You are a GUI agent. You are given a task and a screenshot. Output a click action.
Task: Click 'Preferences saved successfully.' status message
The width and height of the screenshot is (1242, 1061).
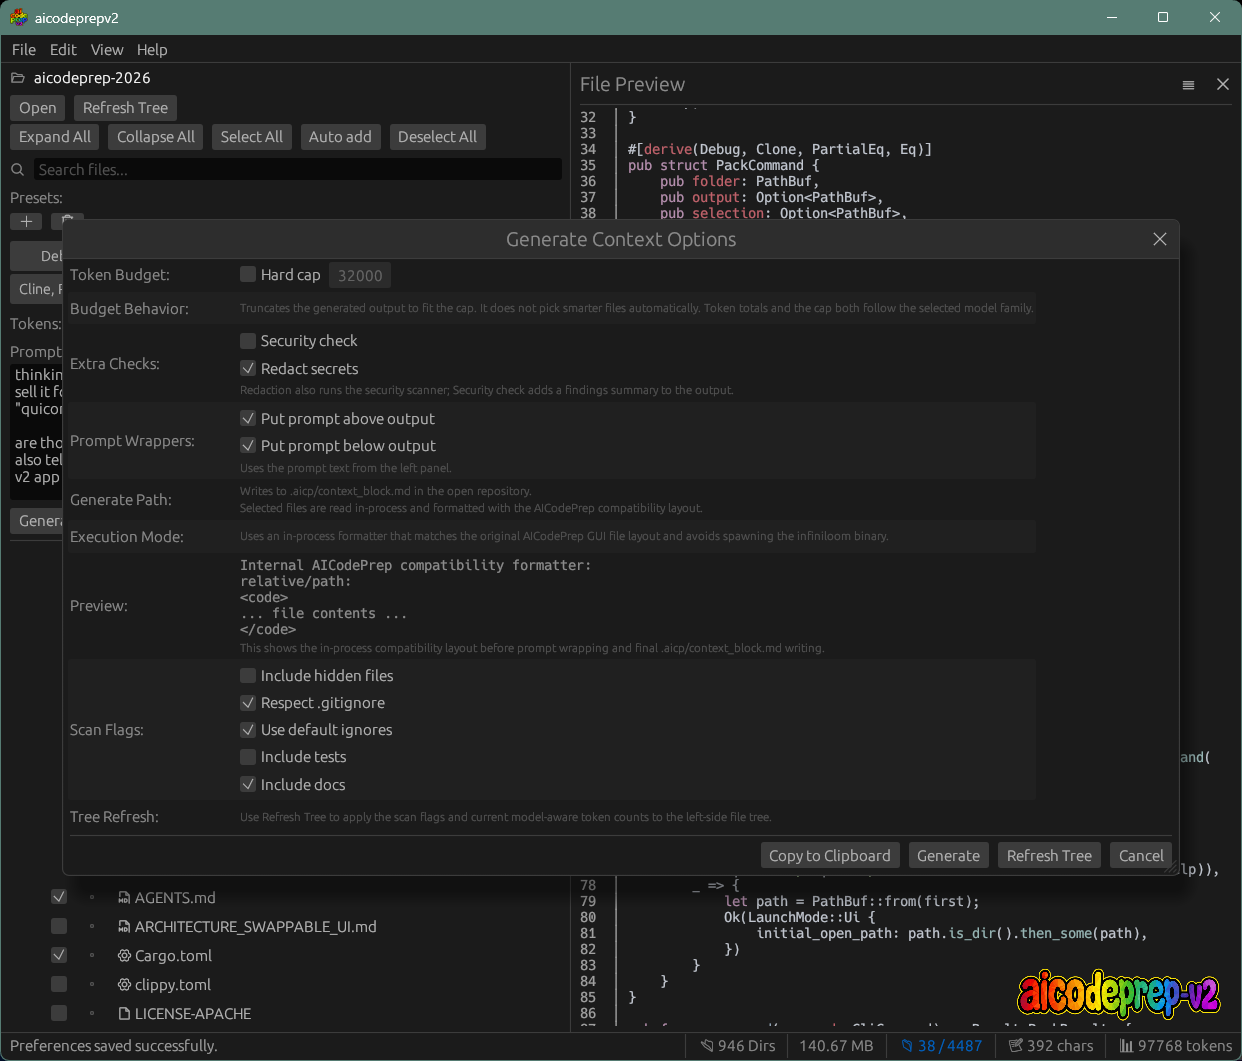pos(114,1046)
